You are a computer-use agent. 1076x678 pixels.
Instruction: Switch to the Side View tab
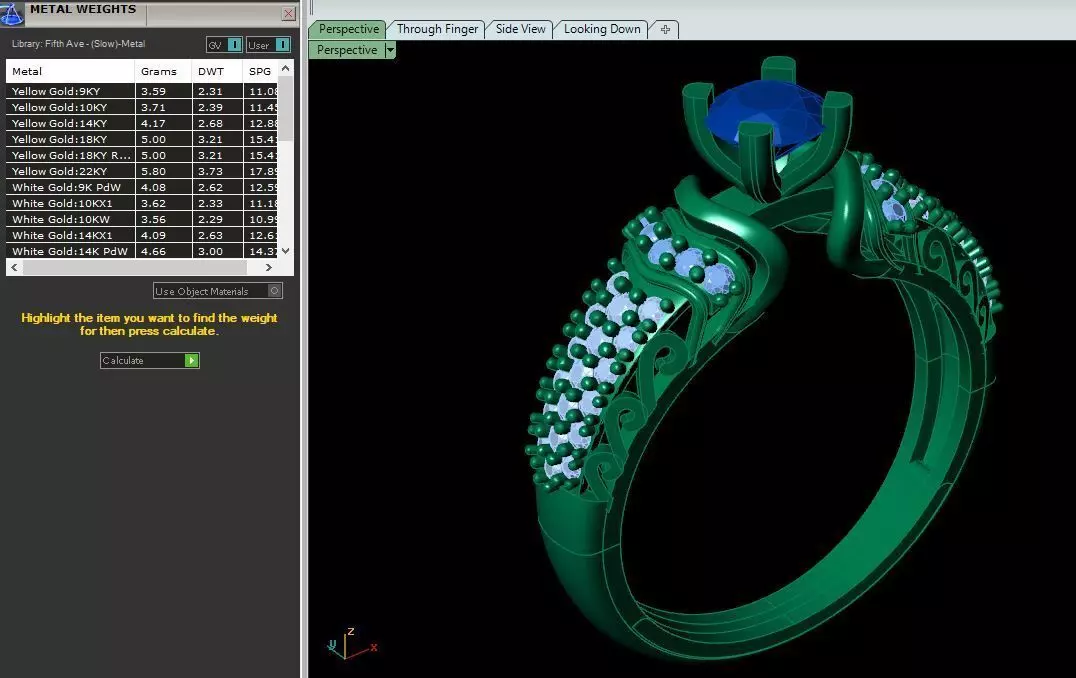520,29
